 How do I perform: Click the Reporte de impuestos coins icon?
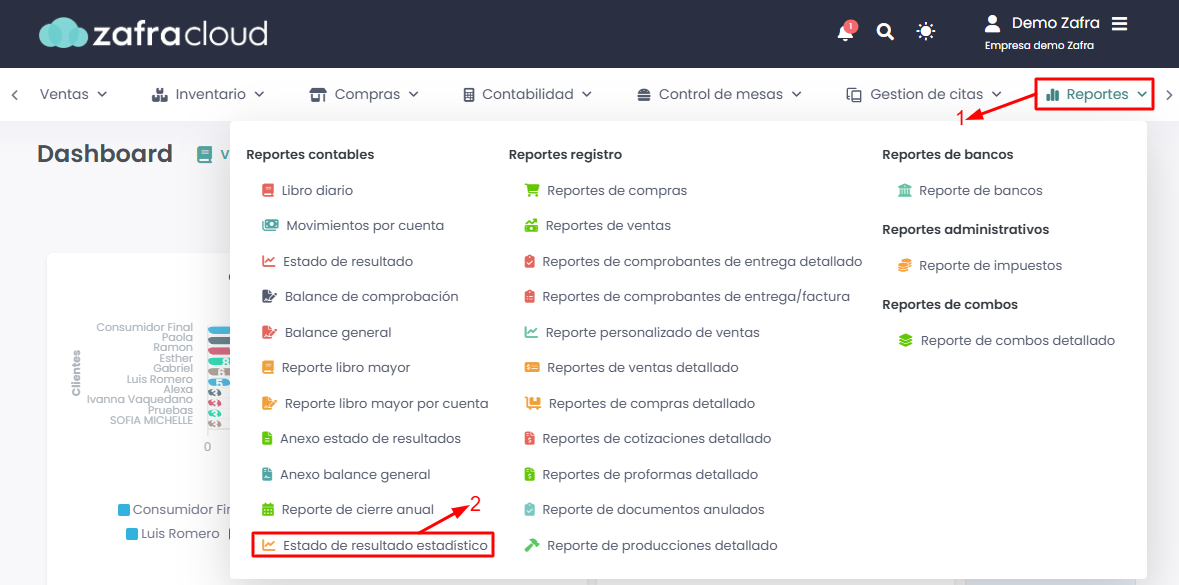tap(905, 265)
